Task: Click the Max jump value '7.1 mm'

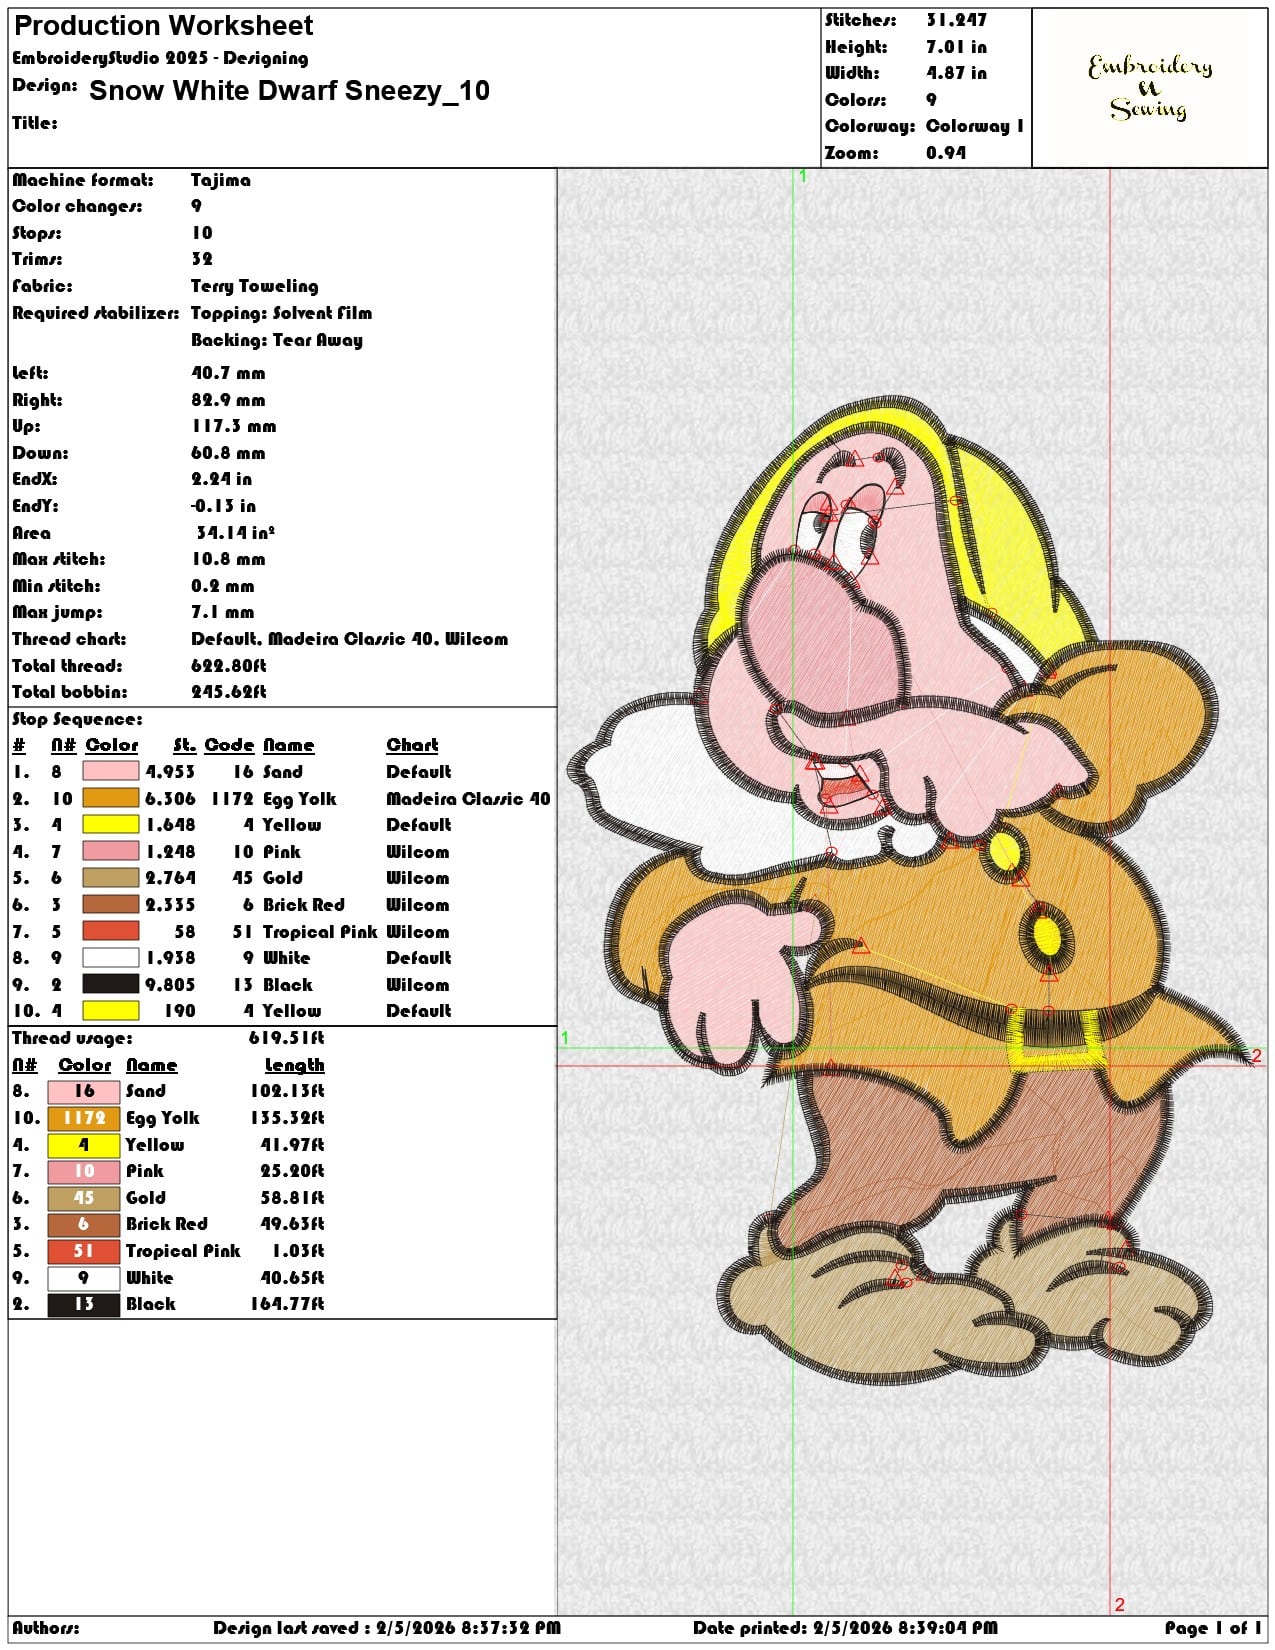Action: (223, 612)
